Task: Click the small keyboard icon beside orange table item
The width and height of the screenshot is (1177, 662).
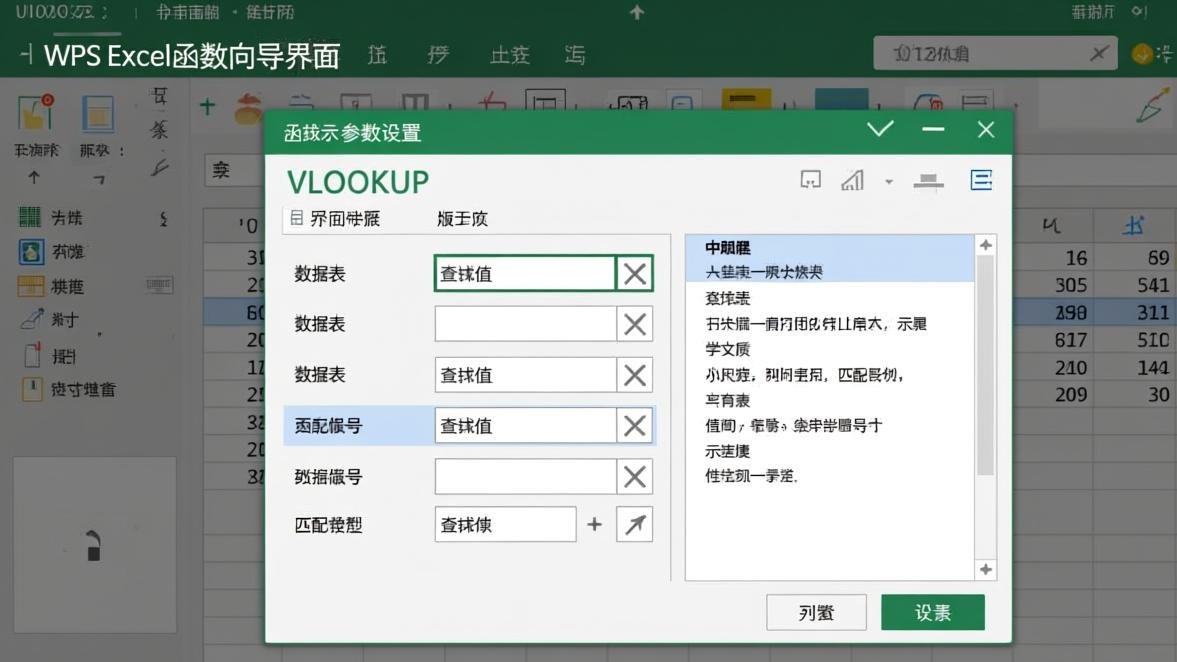Action: coord(159,285)
